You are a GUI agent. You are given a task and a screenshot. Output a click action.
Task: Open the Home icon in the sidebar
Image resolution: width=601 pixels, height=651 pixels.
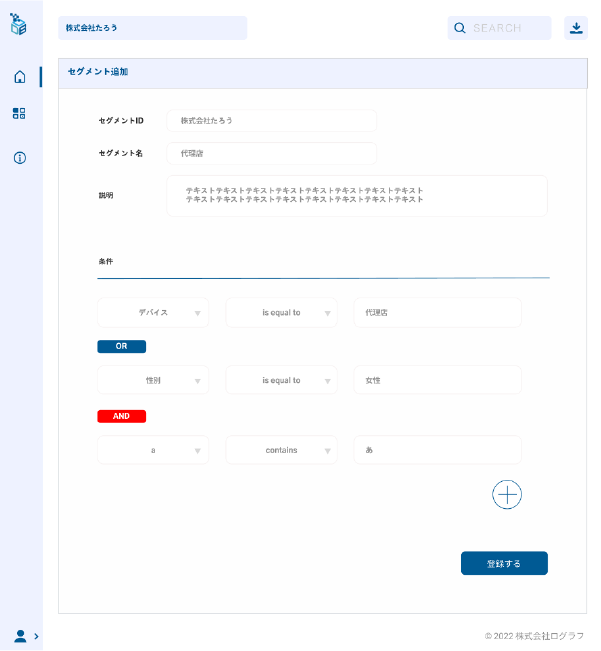click(x=20, y=77)
